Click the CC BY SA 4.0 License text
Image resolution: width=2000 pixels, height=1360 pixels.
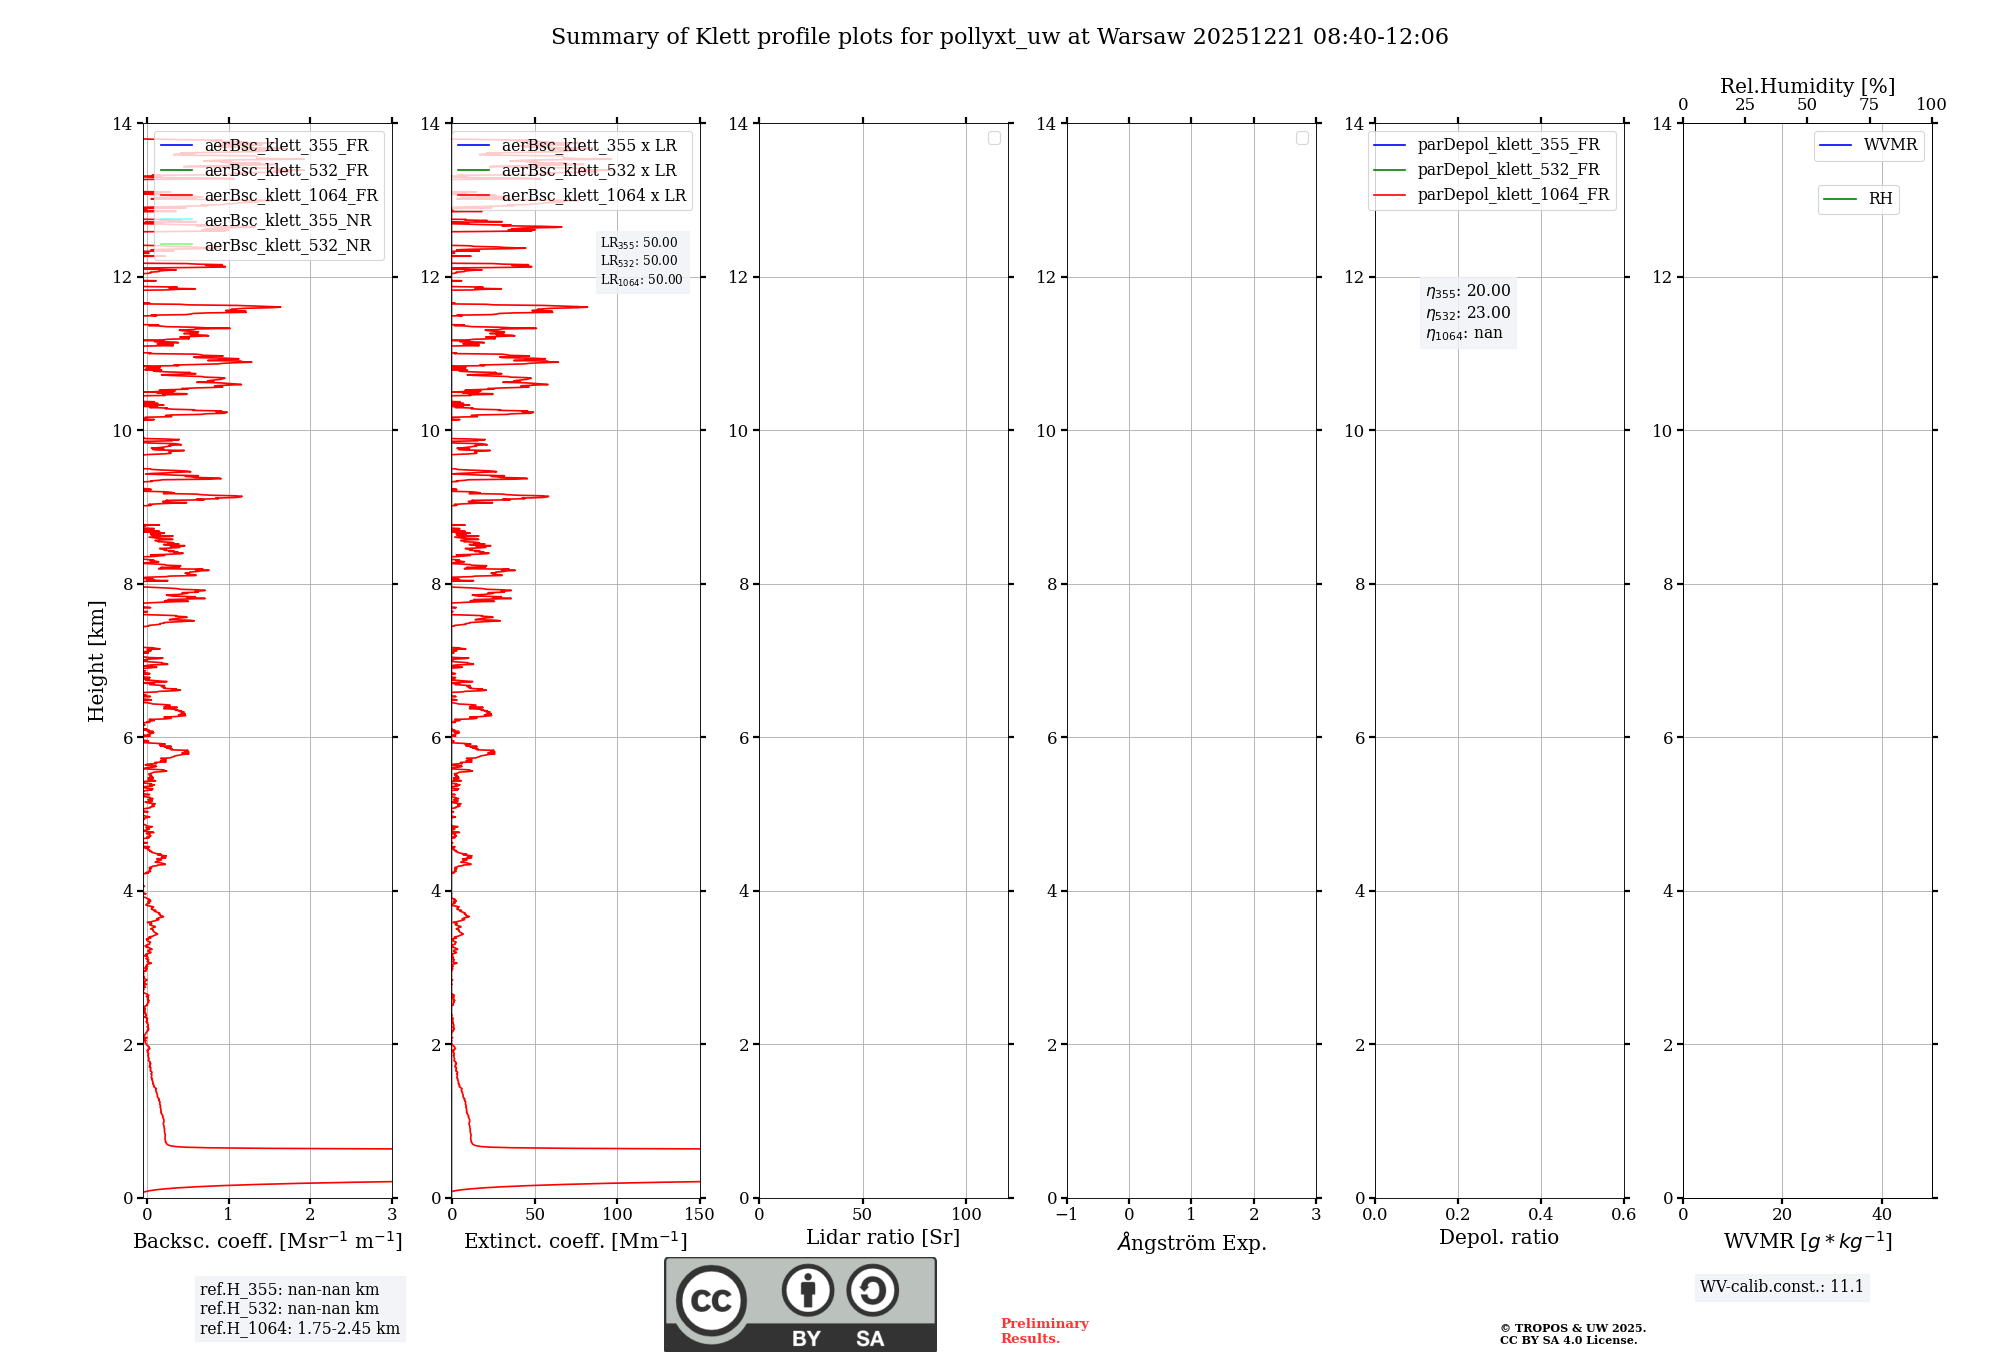1568,1340
